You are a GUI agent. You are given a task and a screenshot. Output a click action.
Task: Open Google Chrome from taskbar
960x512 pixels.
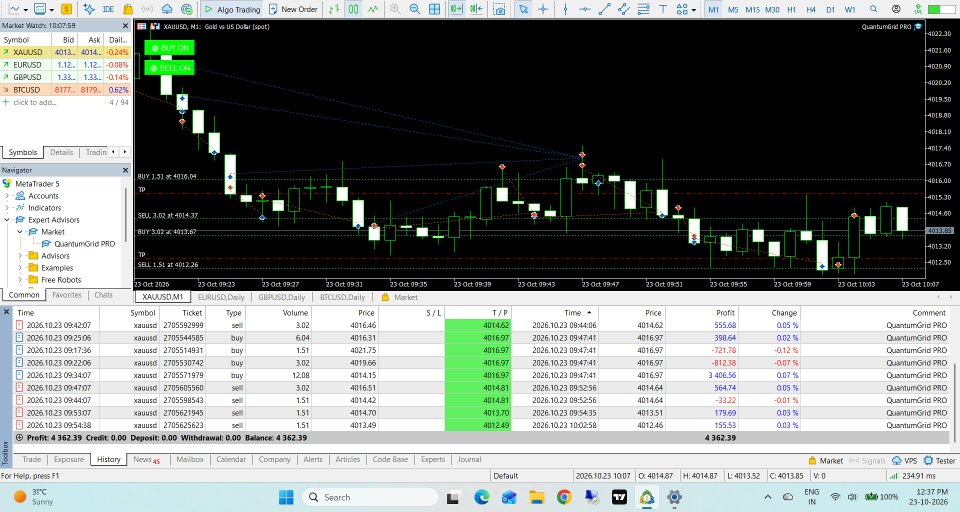[x=564, y=497]
